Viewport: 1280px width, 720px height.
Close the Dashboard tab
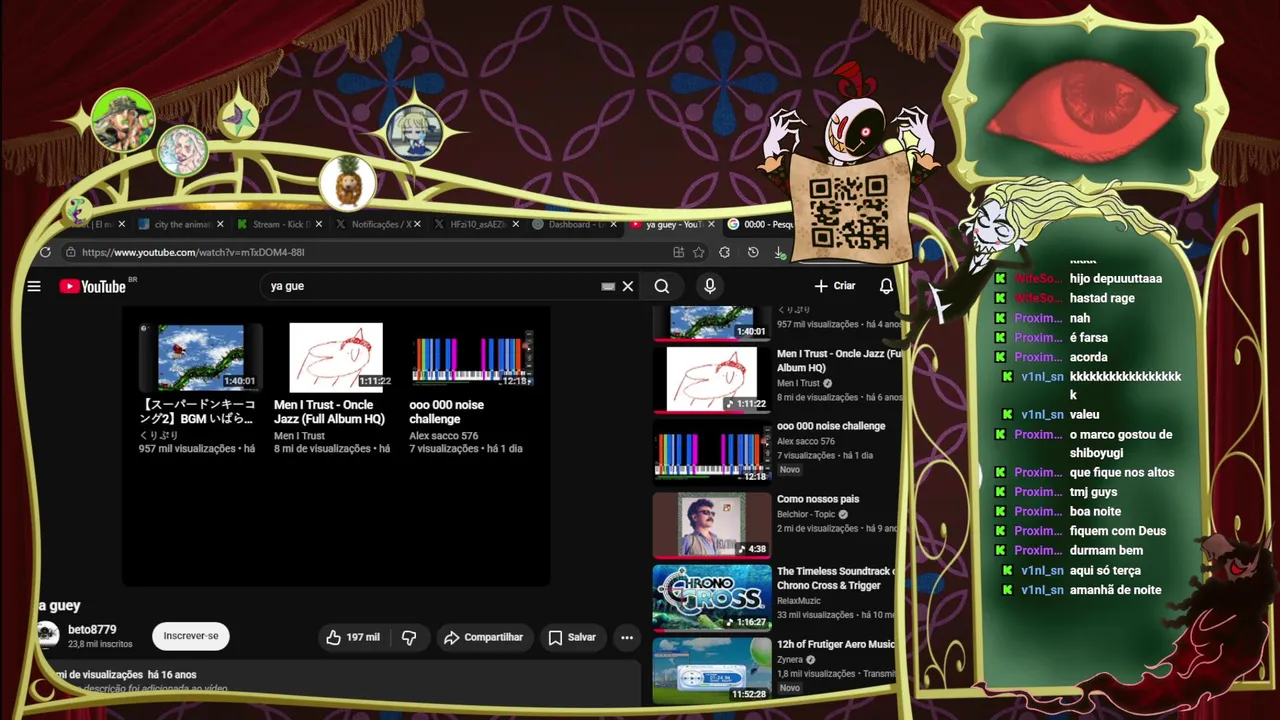click(x=613, y=224)
